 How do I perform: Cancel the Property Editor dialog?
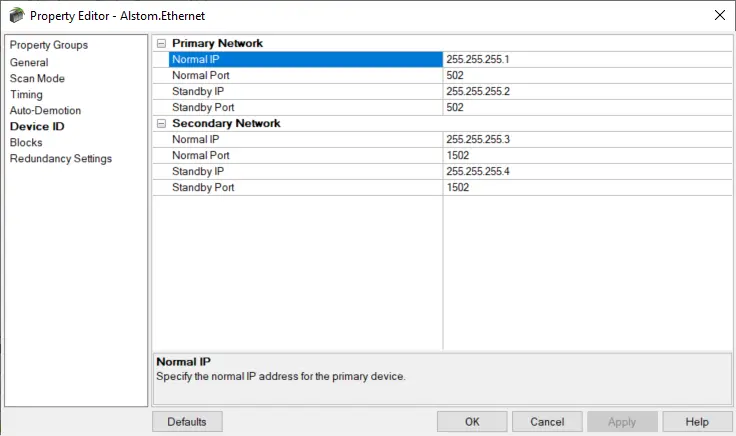547,421
